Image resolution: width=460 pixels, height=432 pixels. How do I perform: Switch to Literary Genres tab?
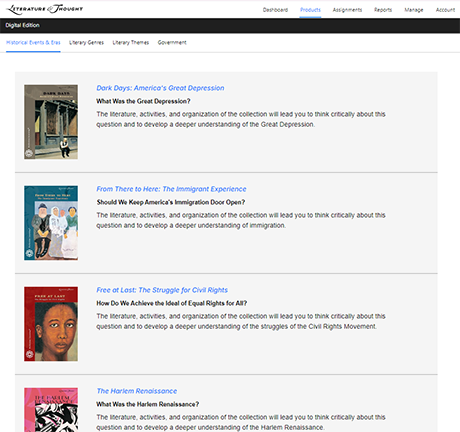tap(86, 43)
